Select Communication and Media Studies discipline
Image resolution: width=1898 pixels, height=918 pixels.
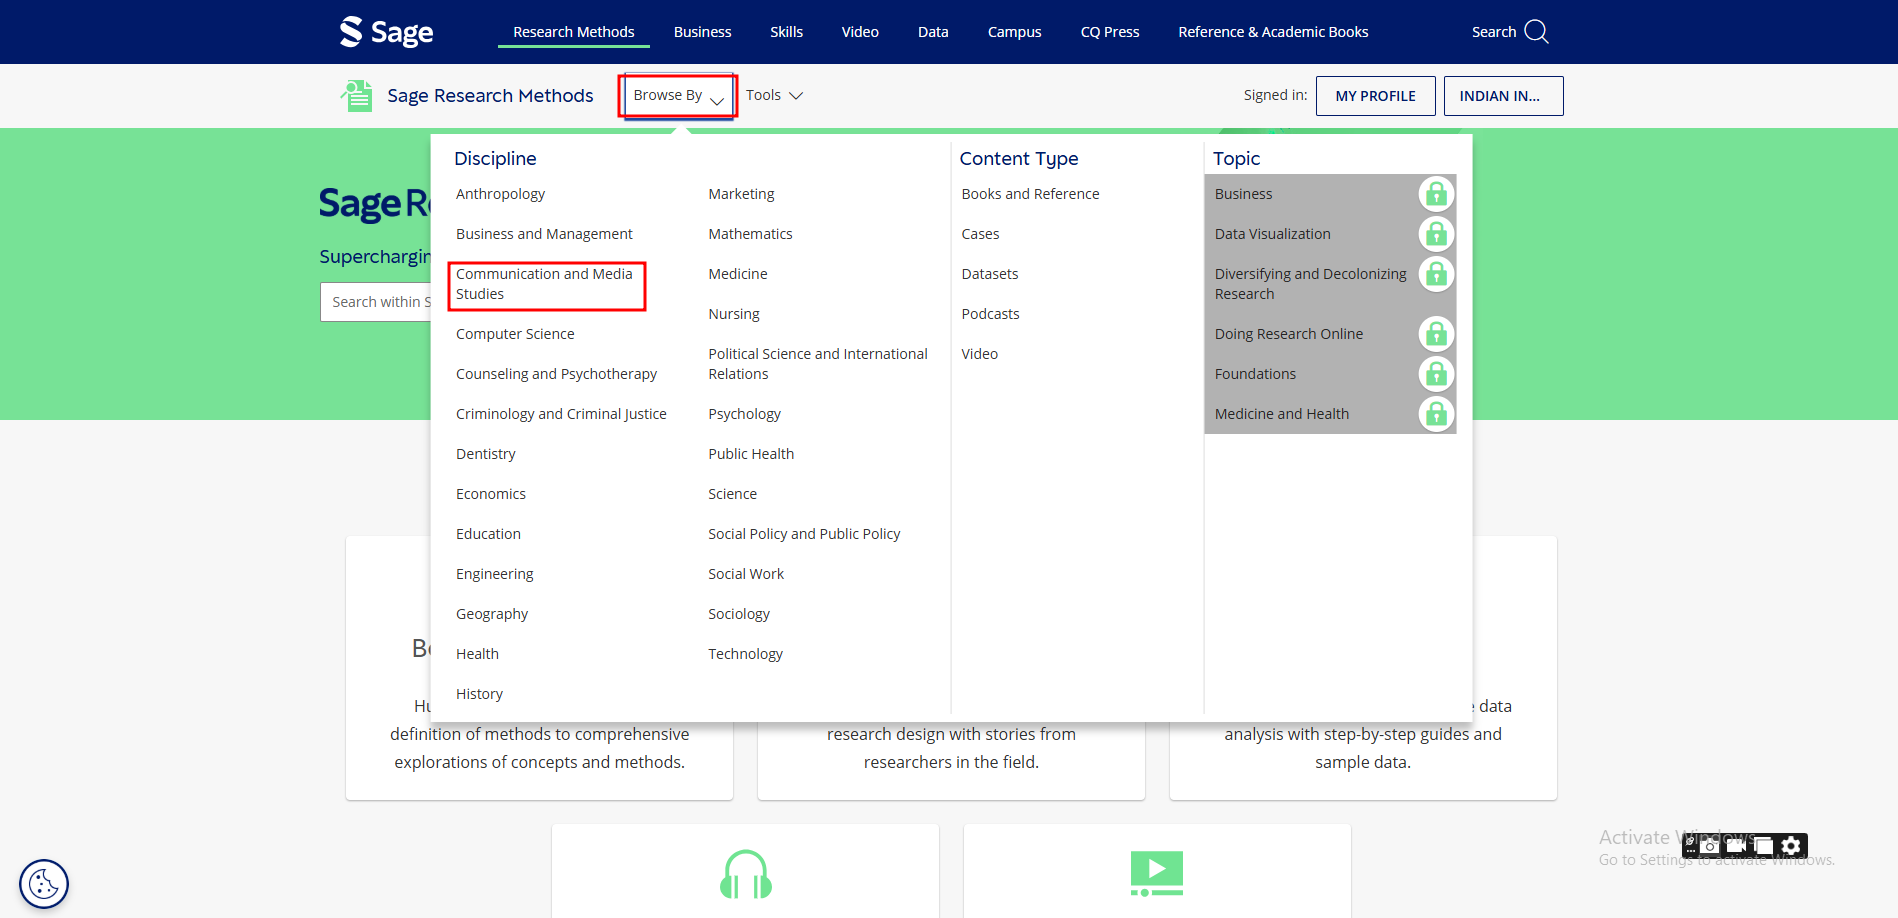click(546, 284)
